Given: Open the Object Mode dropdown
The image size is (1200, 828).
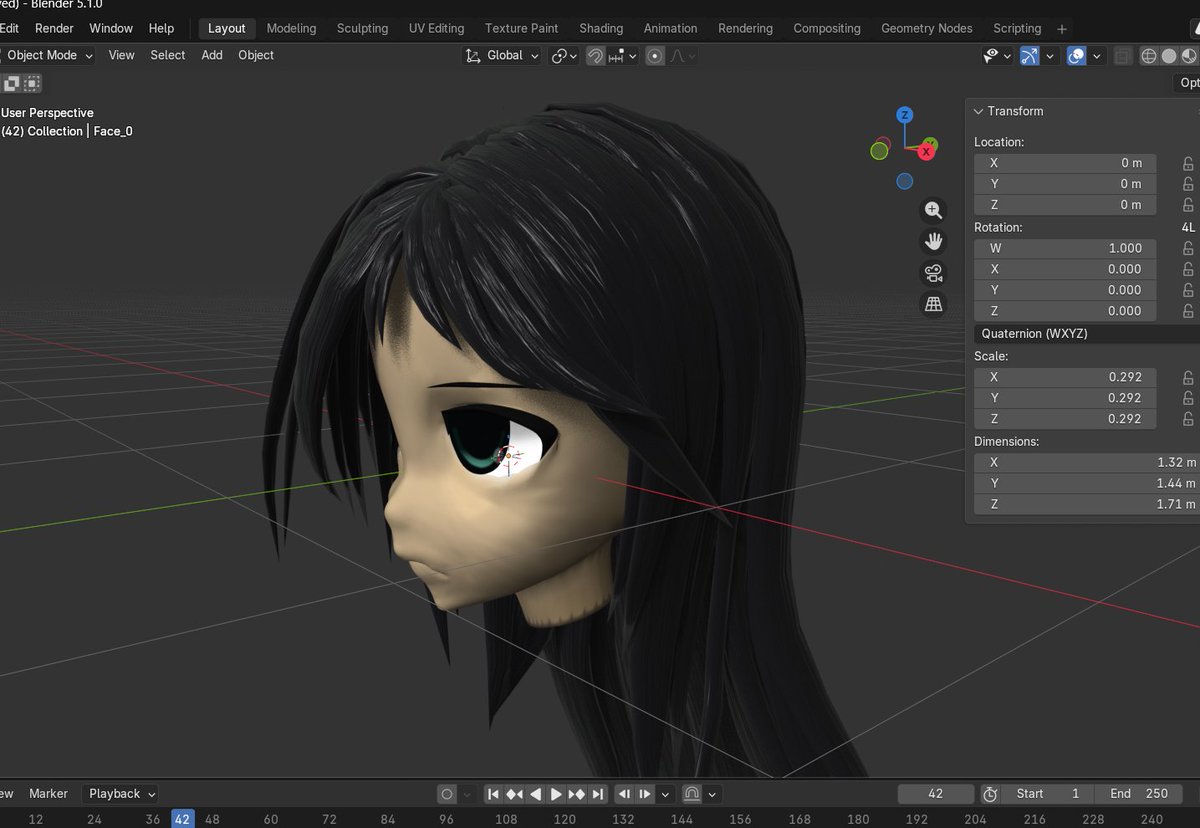Looking at the screenshot, I should click(48, 56).
